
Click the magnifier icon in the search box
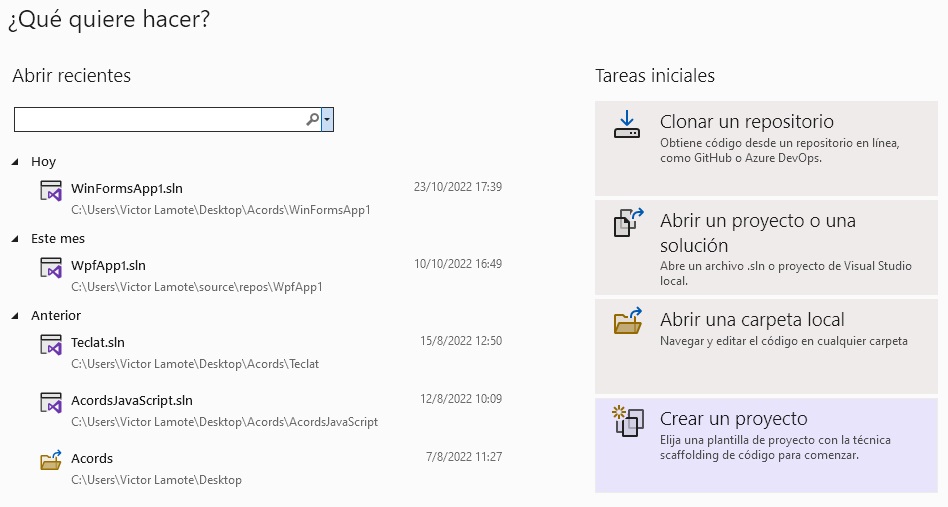pyautogui.click(x=313, y=120)
